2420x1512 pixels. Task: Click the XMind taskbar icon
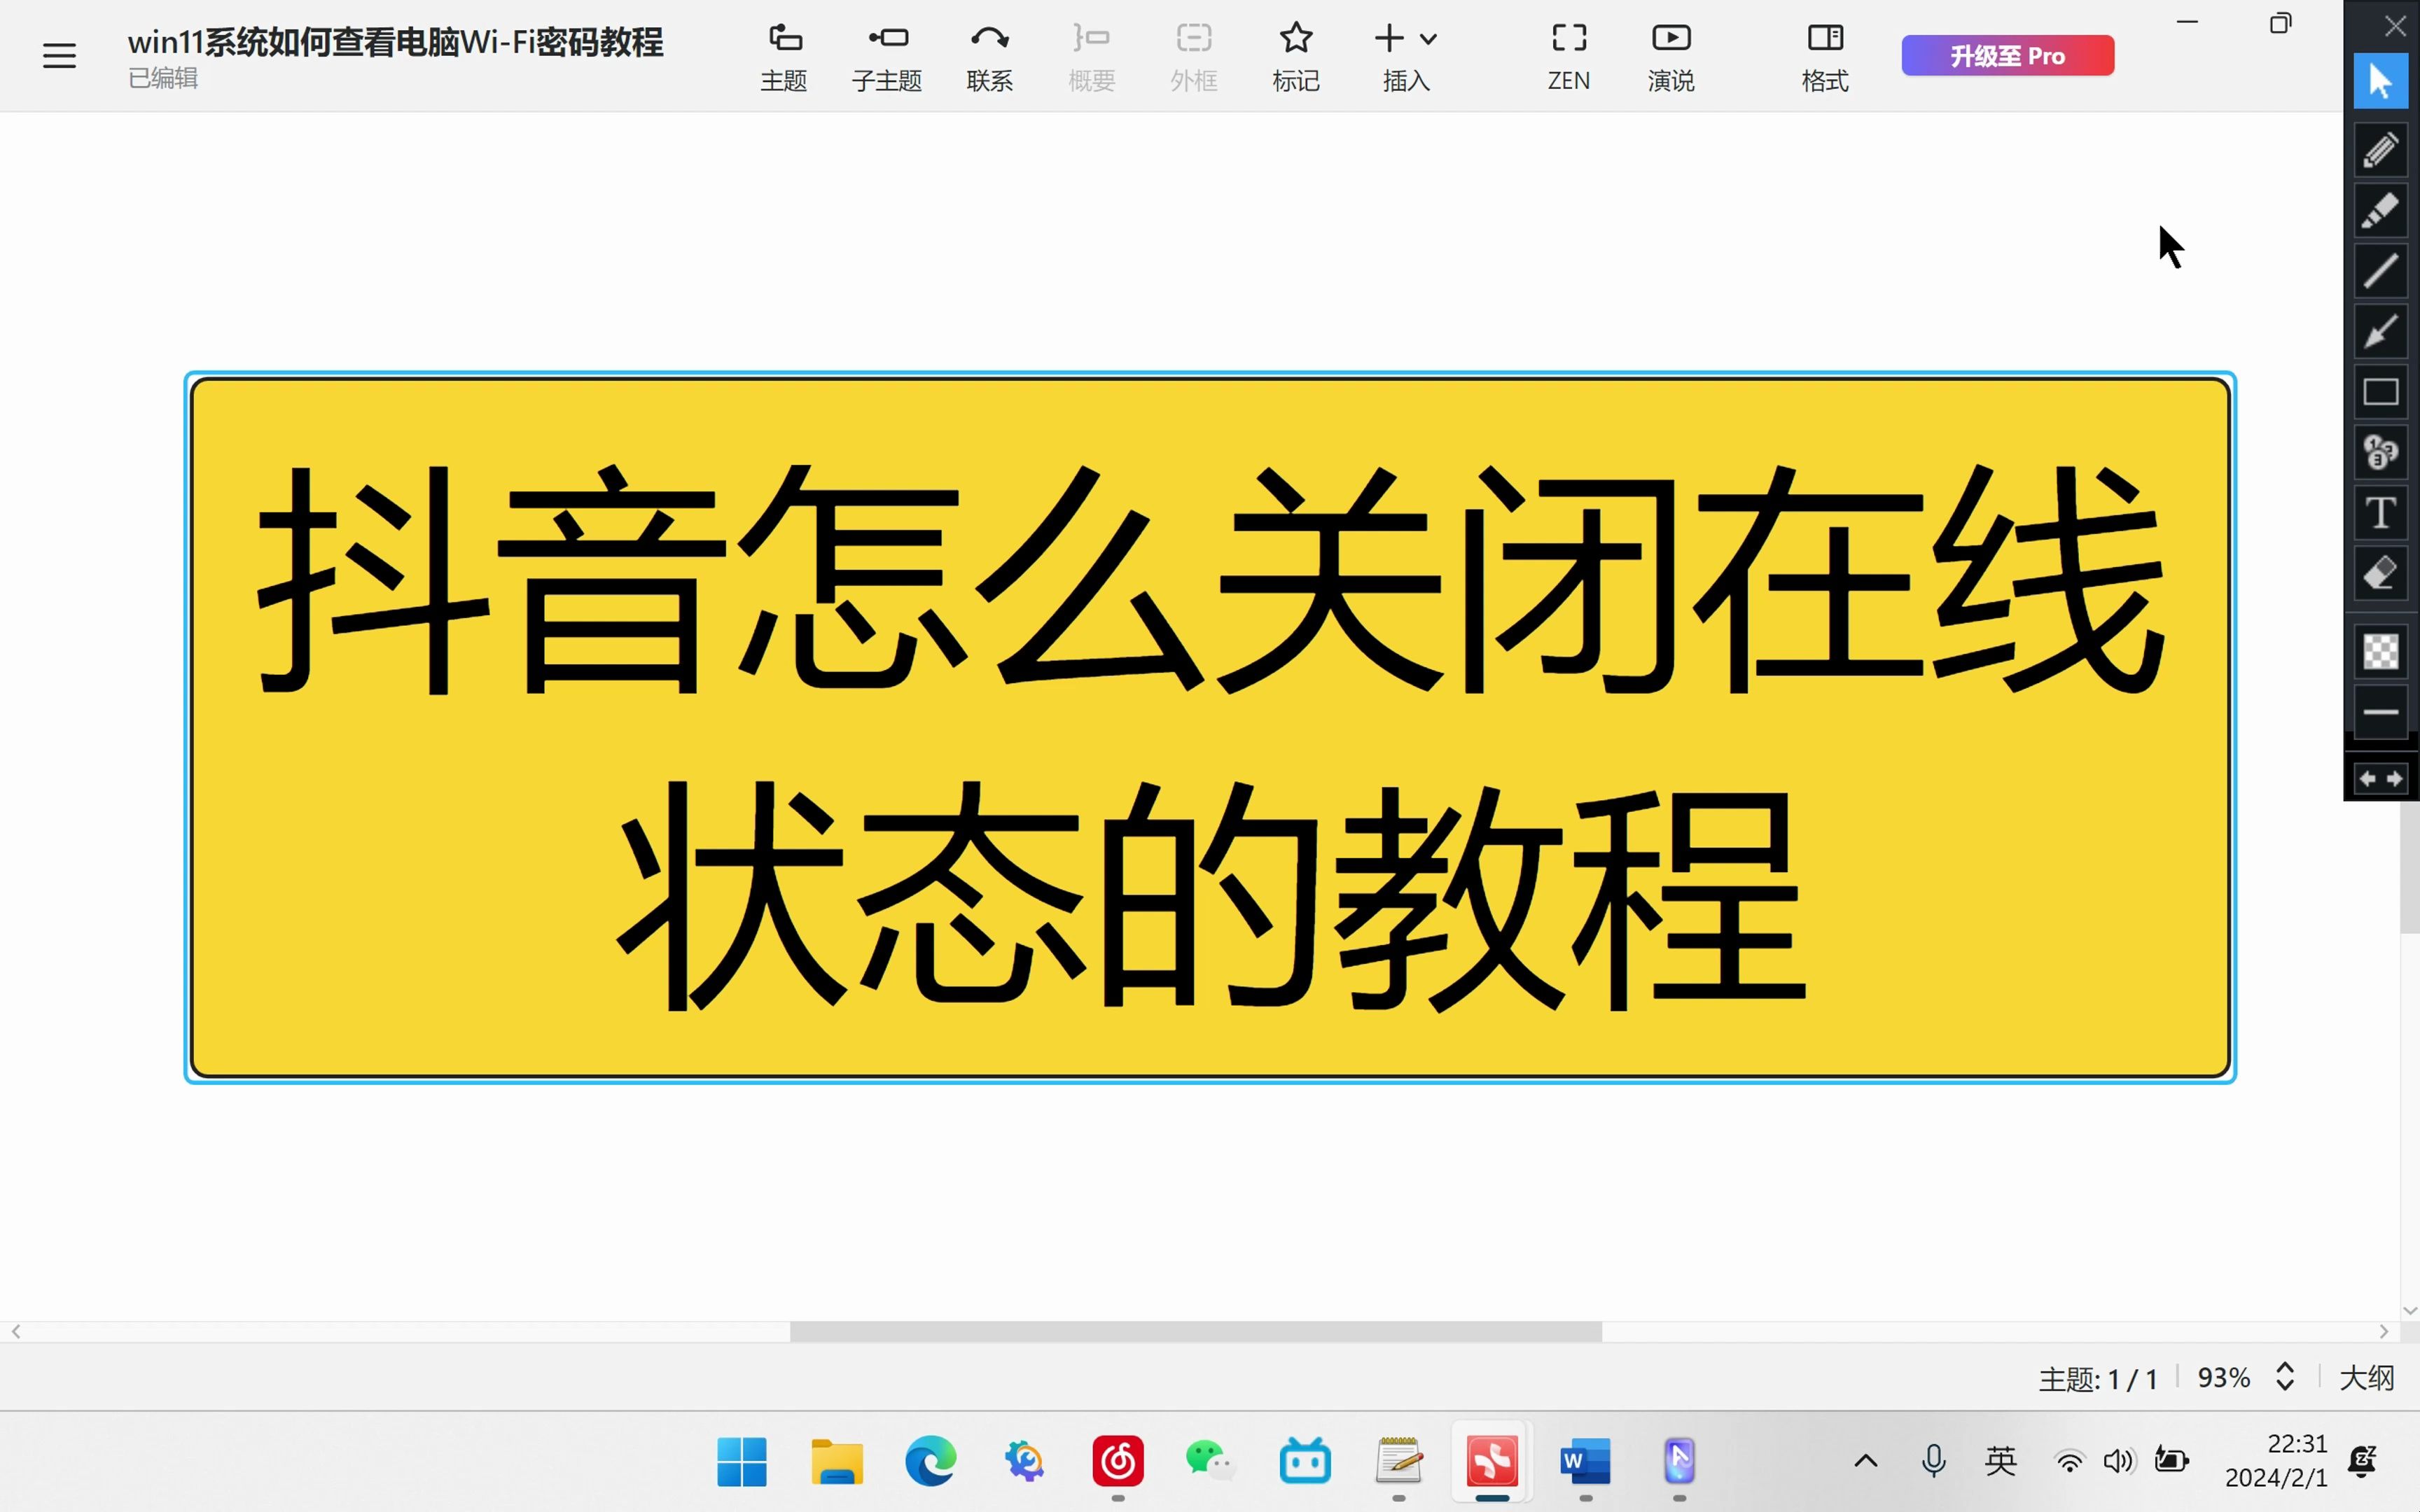[x=1492, y=1462]
